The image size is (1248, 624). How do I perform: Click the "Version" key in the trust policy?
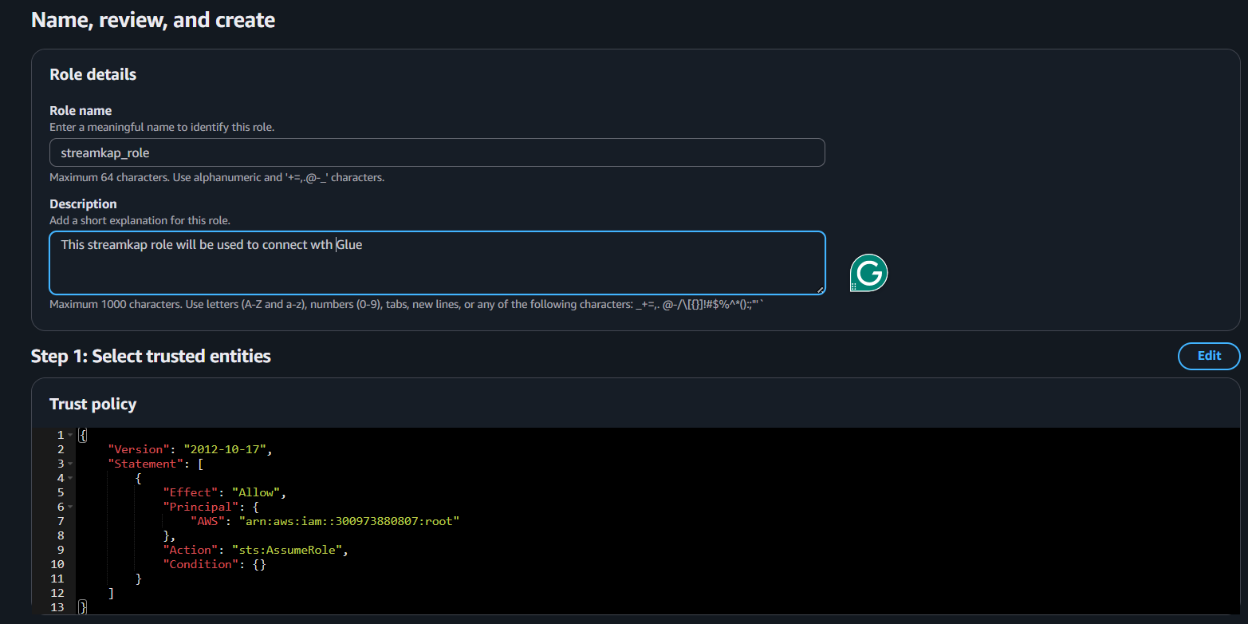coord(139,449)
